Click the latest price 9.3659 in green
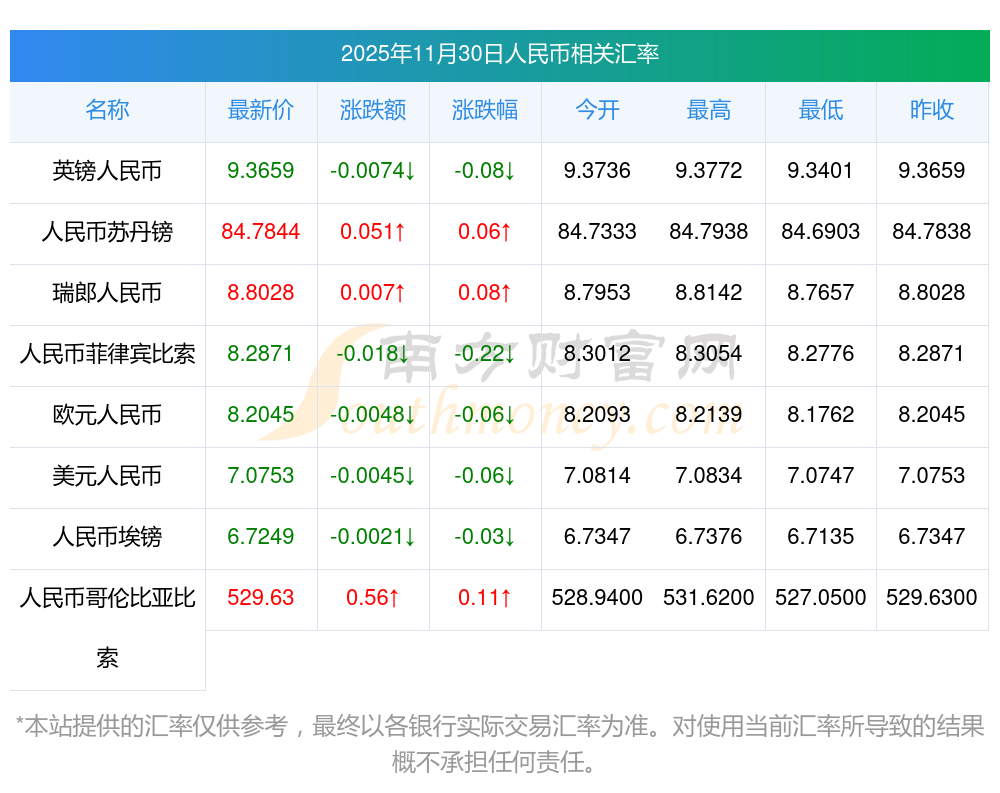 click(261, 171)
